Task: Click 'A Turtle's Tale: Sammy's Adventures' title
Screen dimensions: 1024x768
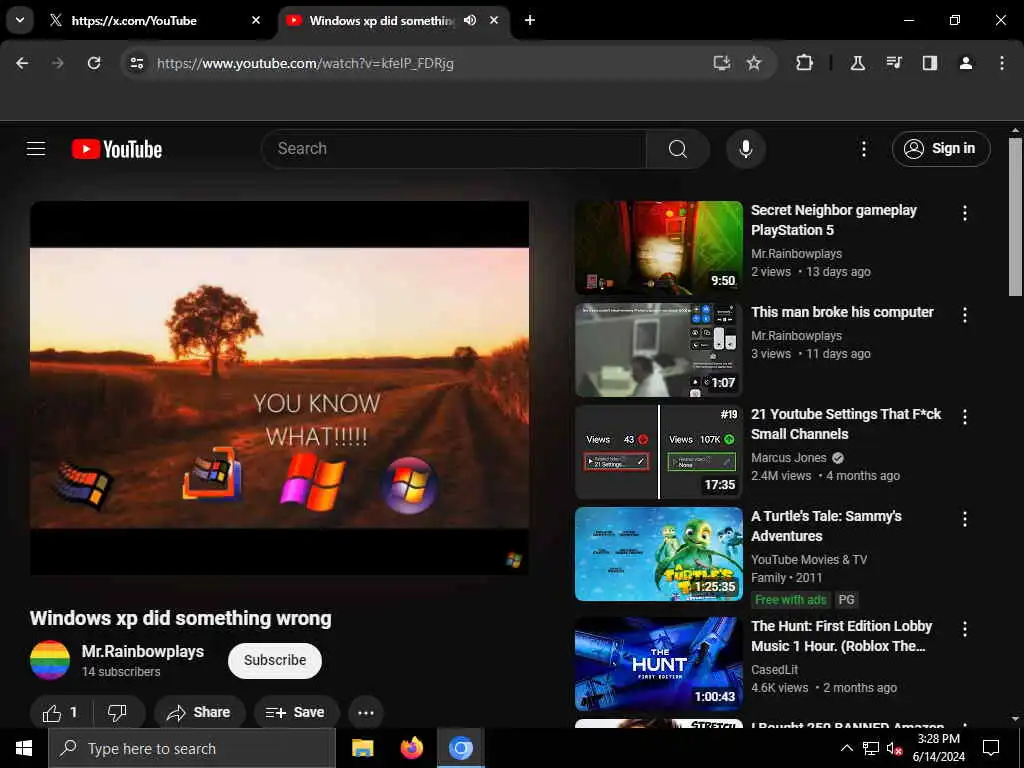Action: pos(826,526)
